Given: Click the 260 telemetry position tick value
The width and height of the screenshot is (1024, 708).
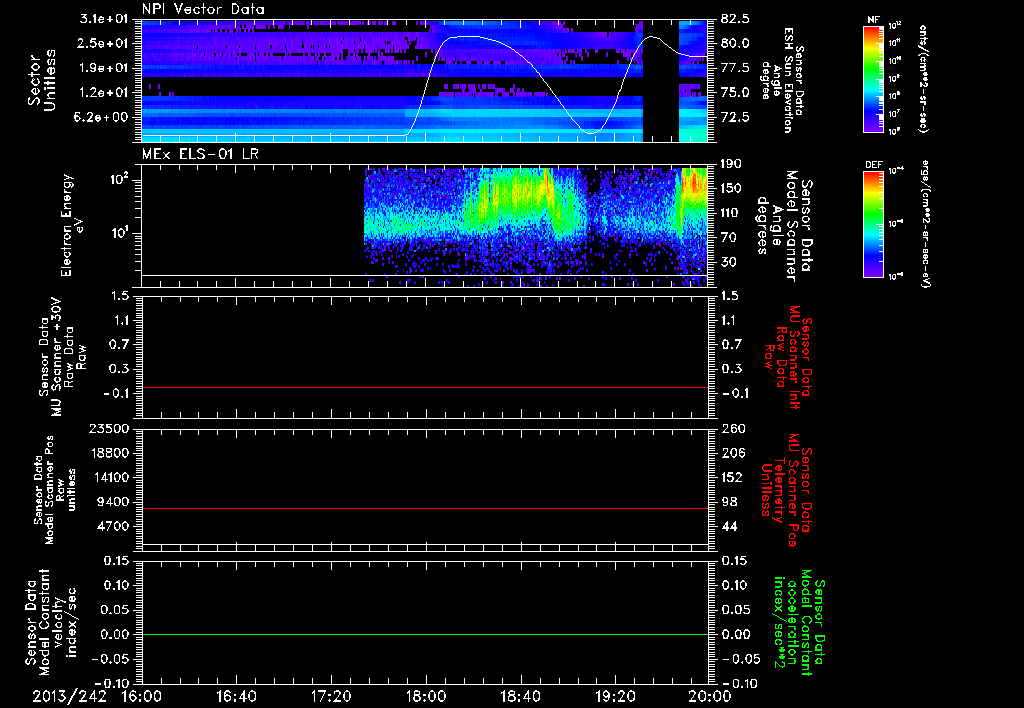Looking at the screenshot, I should coord(731,428).
